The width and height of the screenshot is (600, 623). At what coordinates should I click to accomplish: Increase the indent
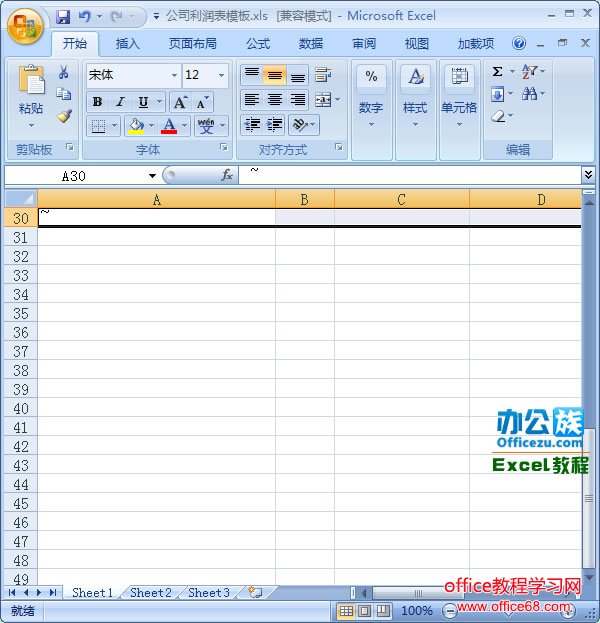tap(275, 125)
